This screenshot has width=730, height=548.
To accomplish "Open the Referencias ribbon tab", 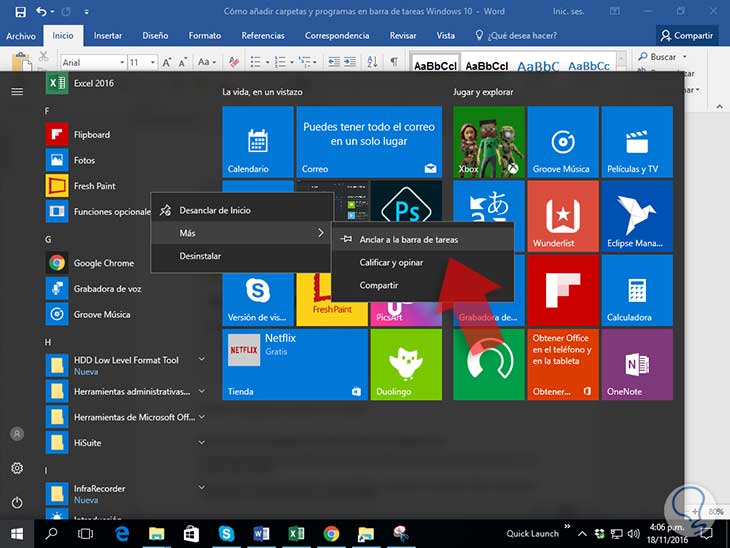I will (x=263, y=36).
